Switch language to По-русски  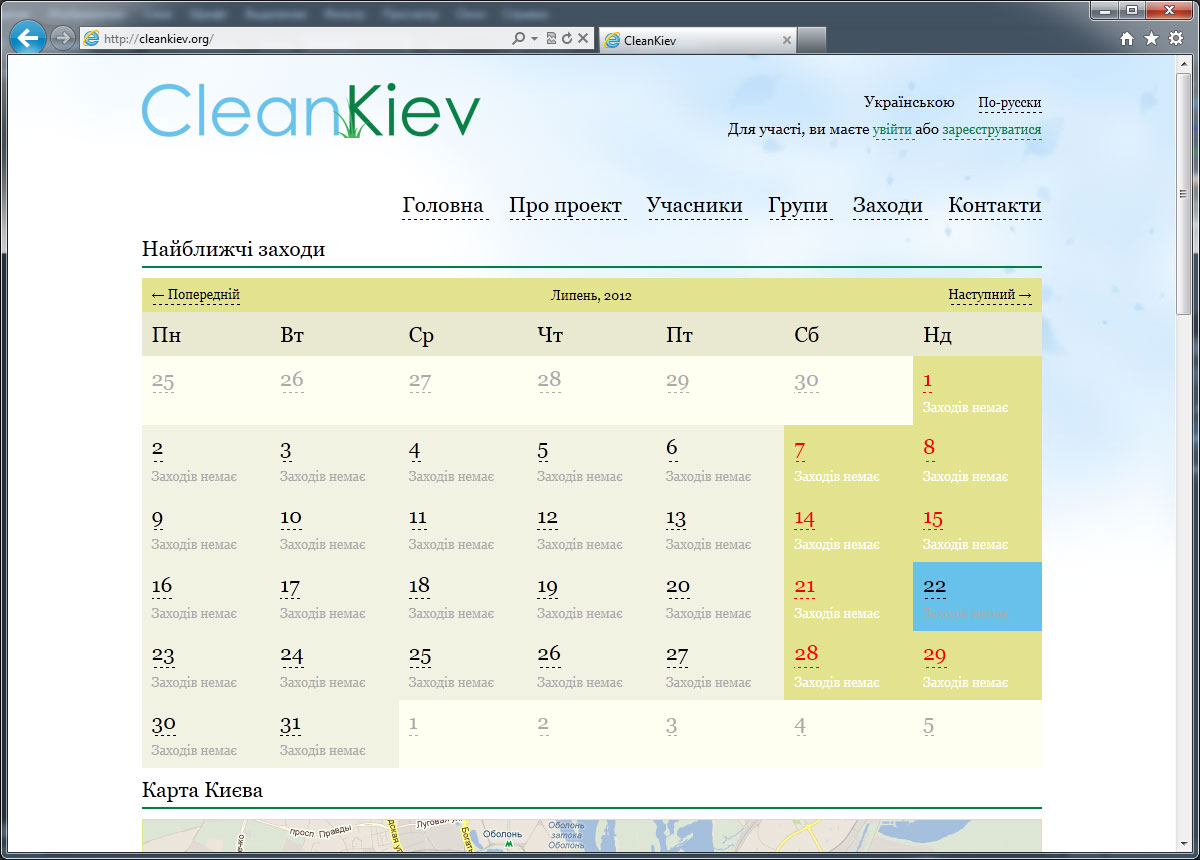tap(1010, 103)
